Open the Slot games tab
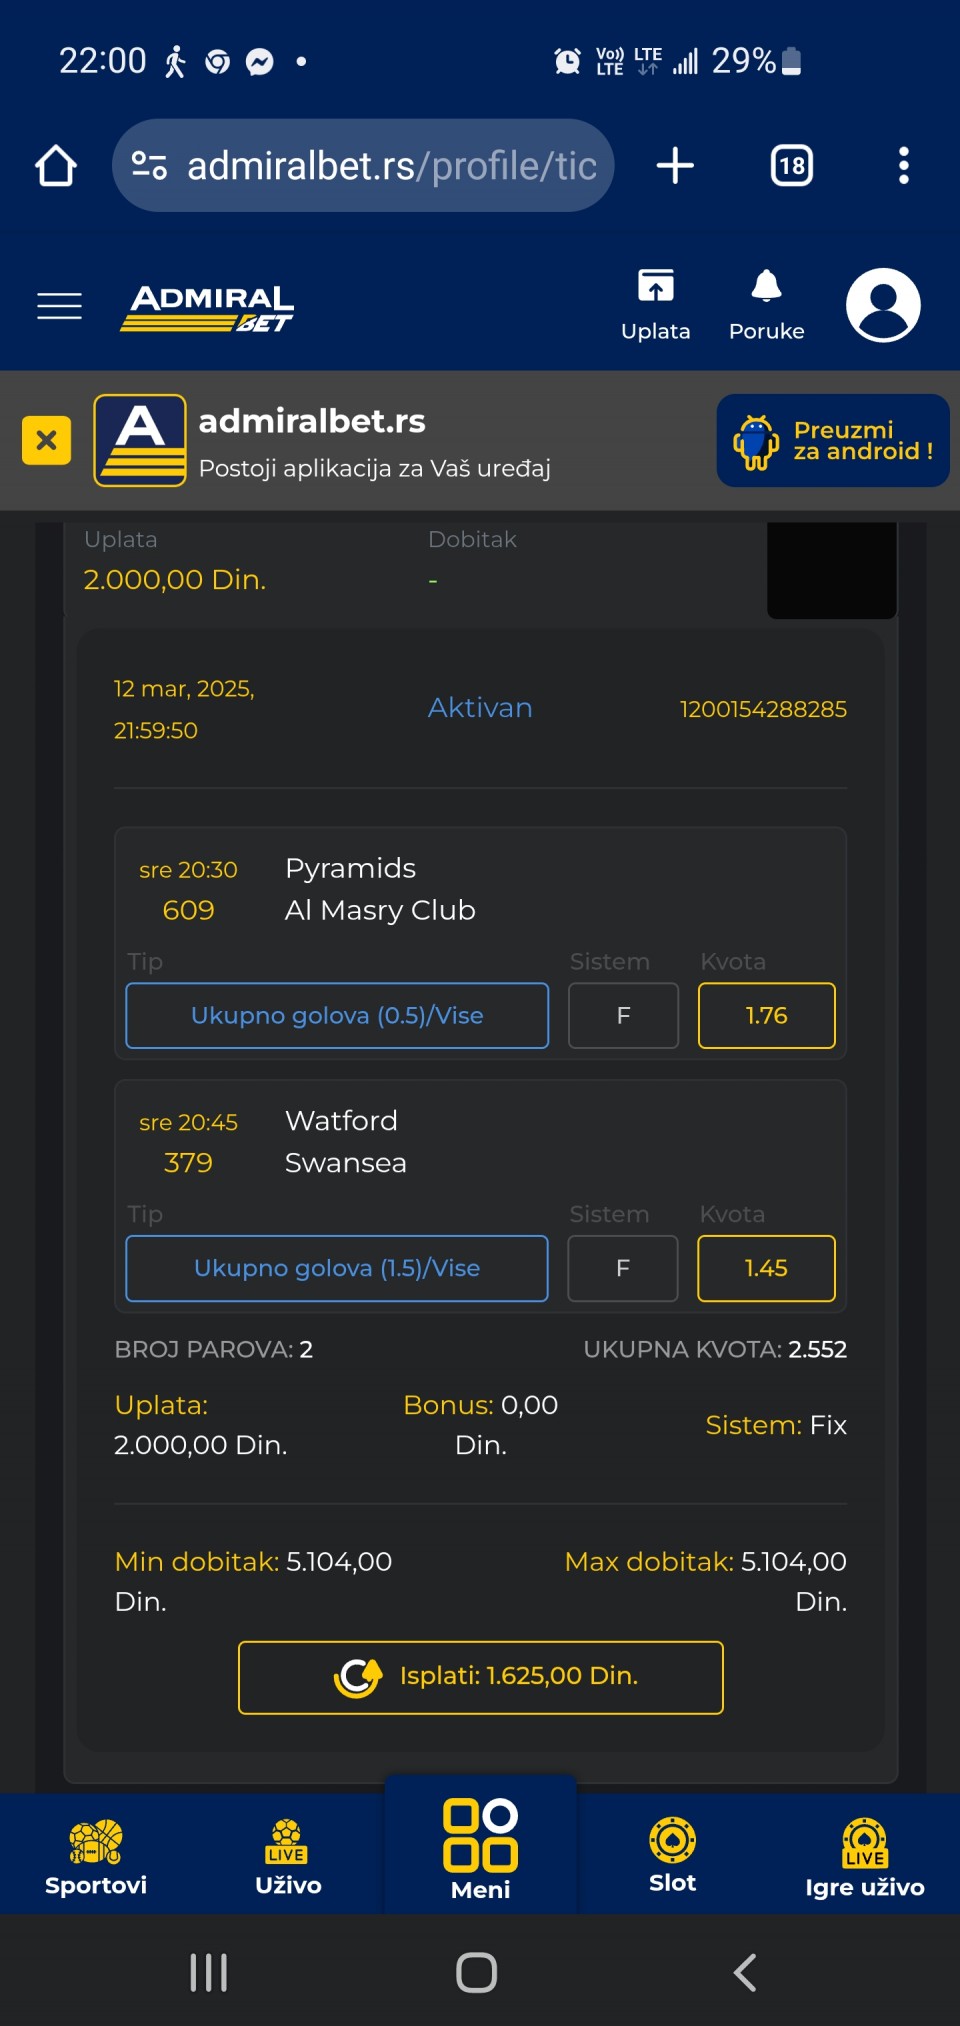 click(672, 1856)
